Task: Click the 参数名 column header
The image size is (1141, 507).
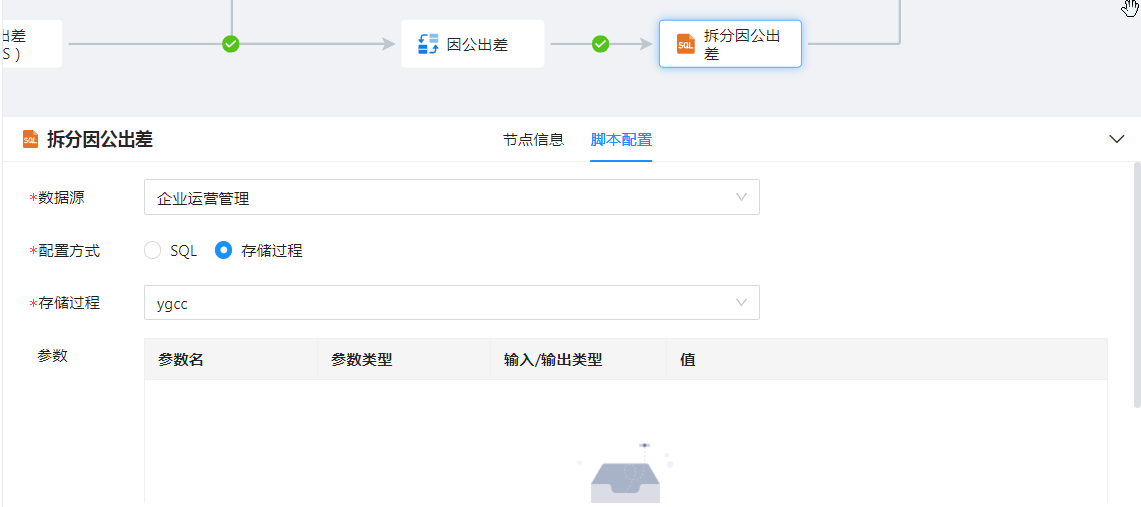Action: (x=181, y=360)
